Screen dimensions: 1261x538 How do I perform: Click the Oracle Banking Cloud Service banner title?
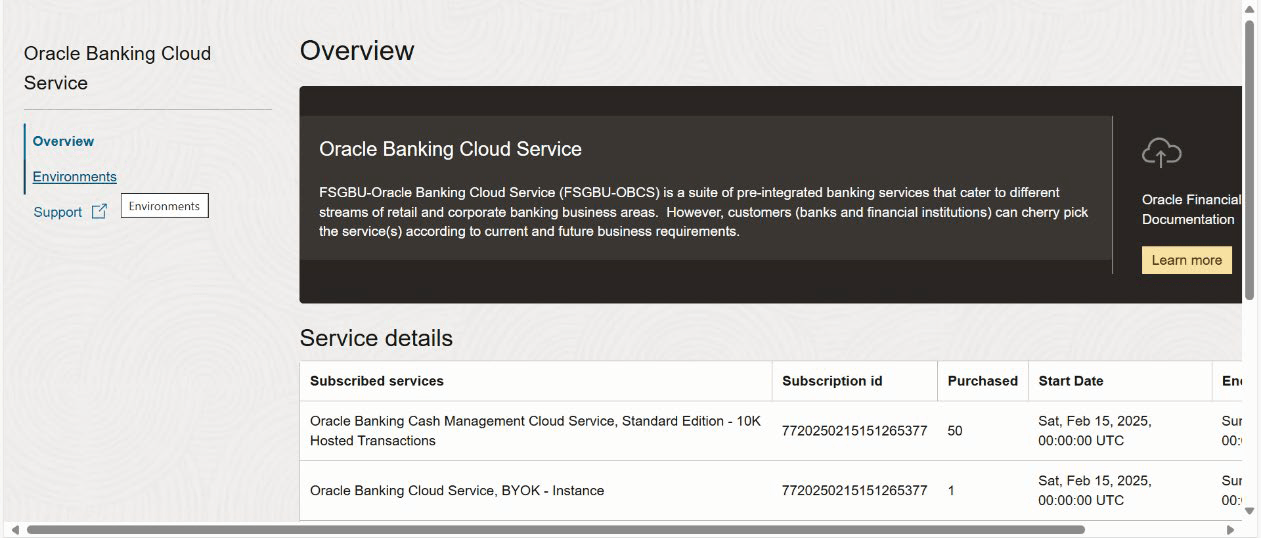(x=450, y=149)
